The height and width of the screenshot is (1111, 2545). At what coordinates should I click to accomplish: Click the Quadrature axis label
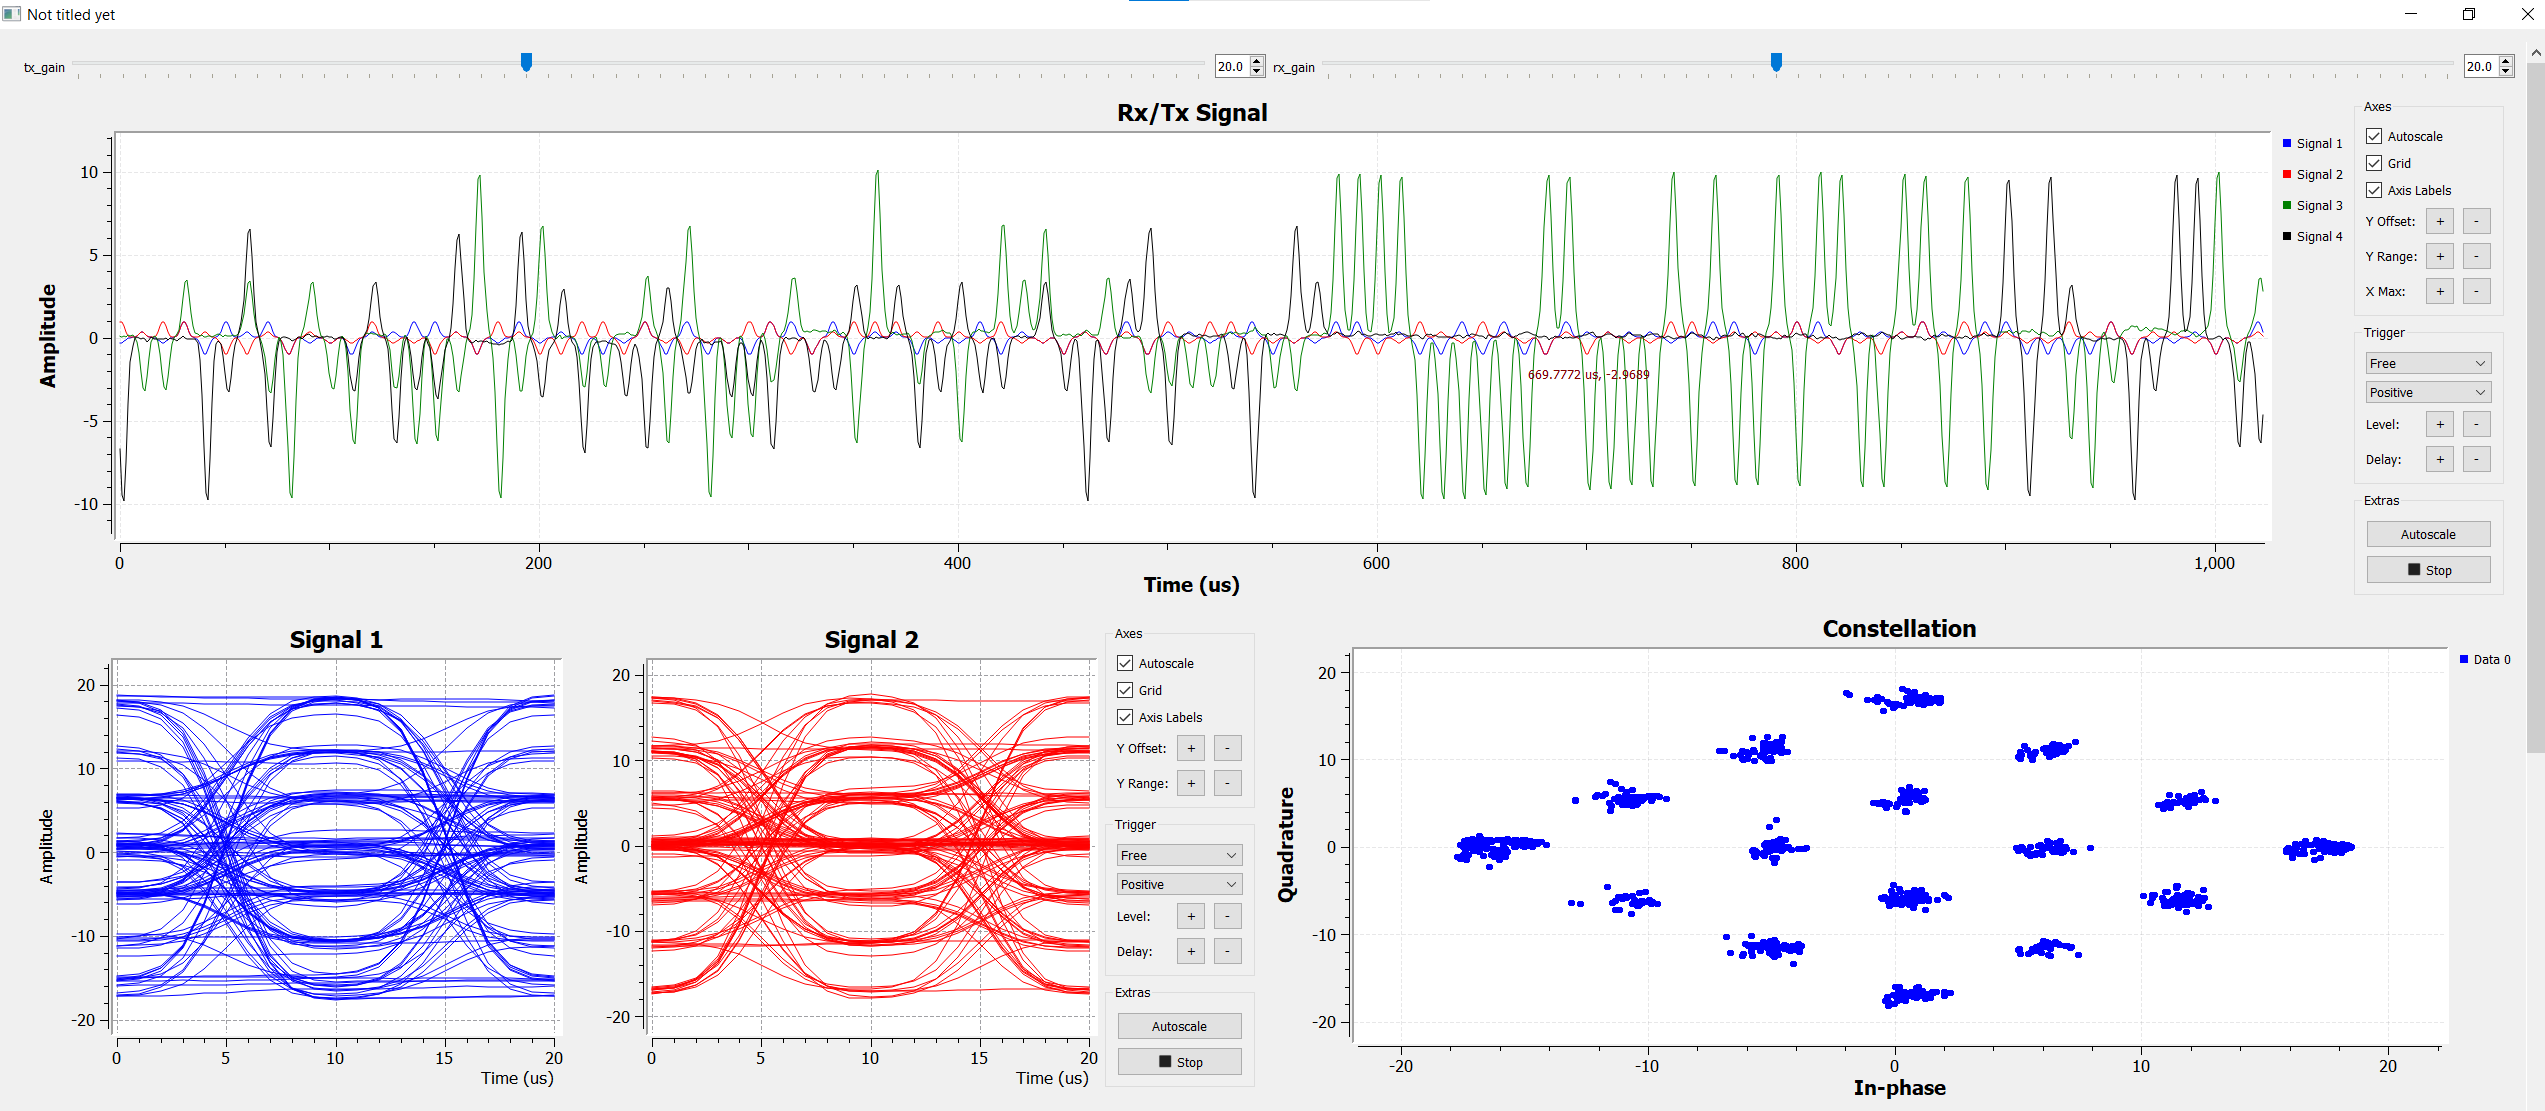1286,845
